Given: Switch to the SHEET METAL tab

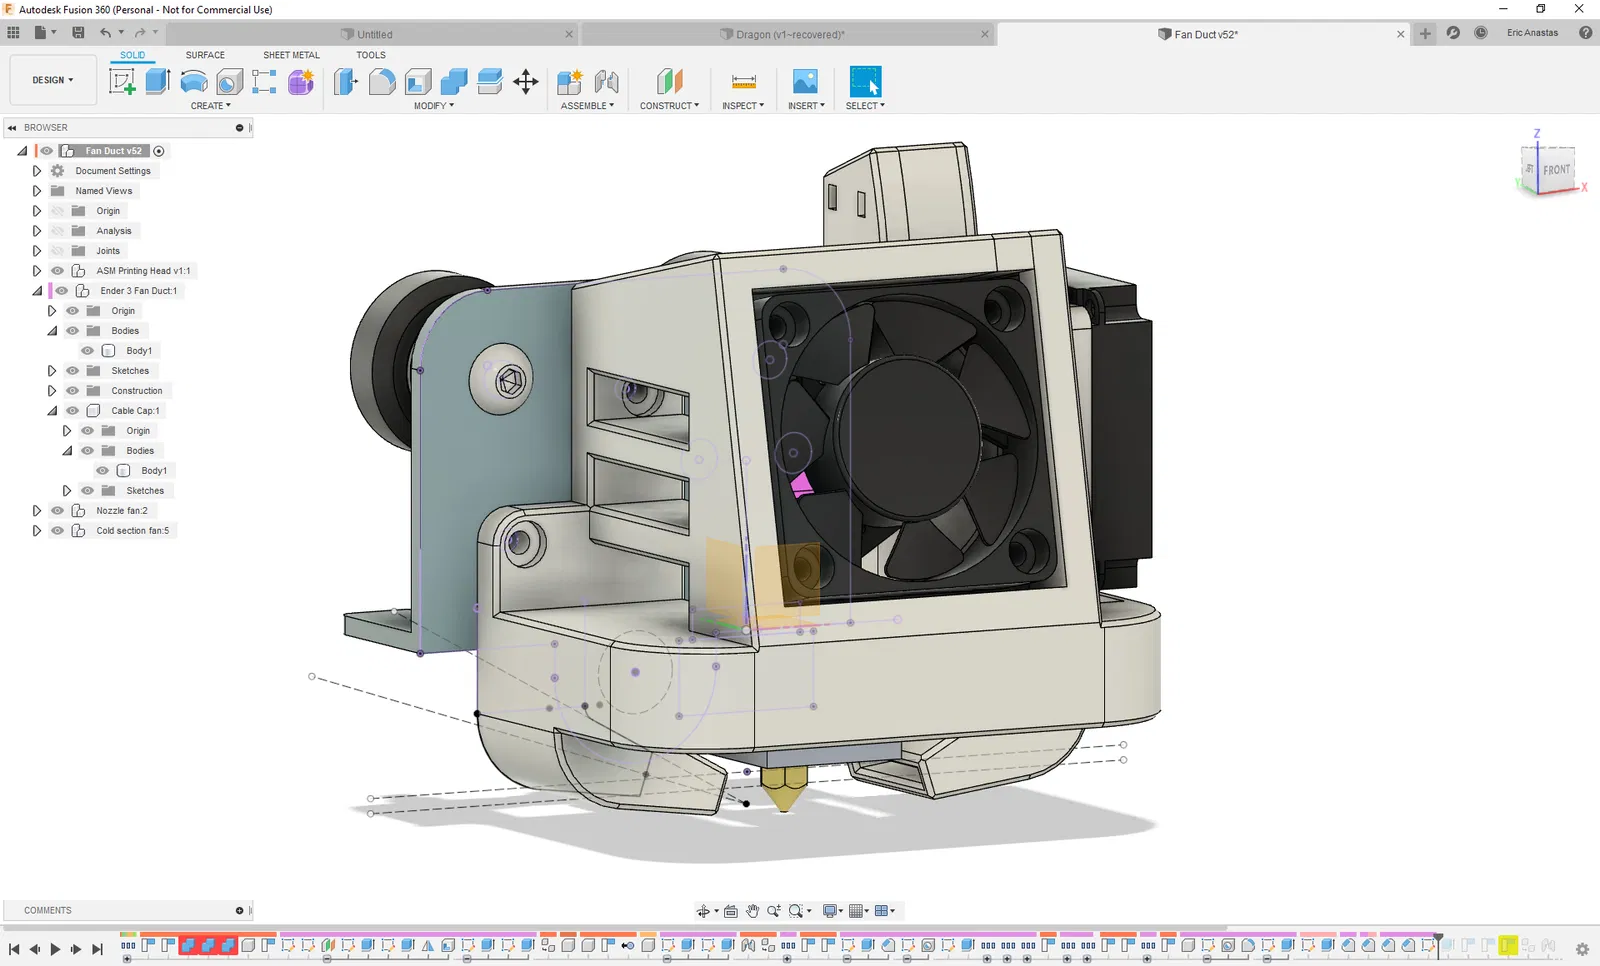Looking at the screenshot, I should [291, 55].
